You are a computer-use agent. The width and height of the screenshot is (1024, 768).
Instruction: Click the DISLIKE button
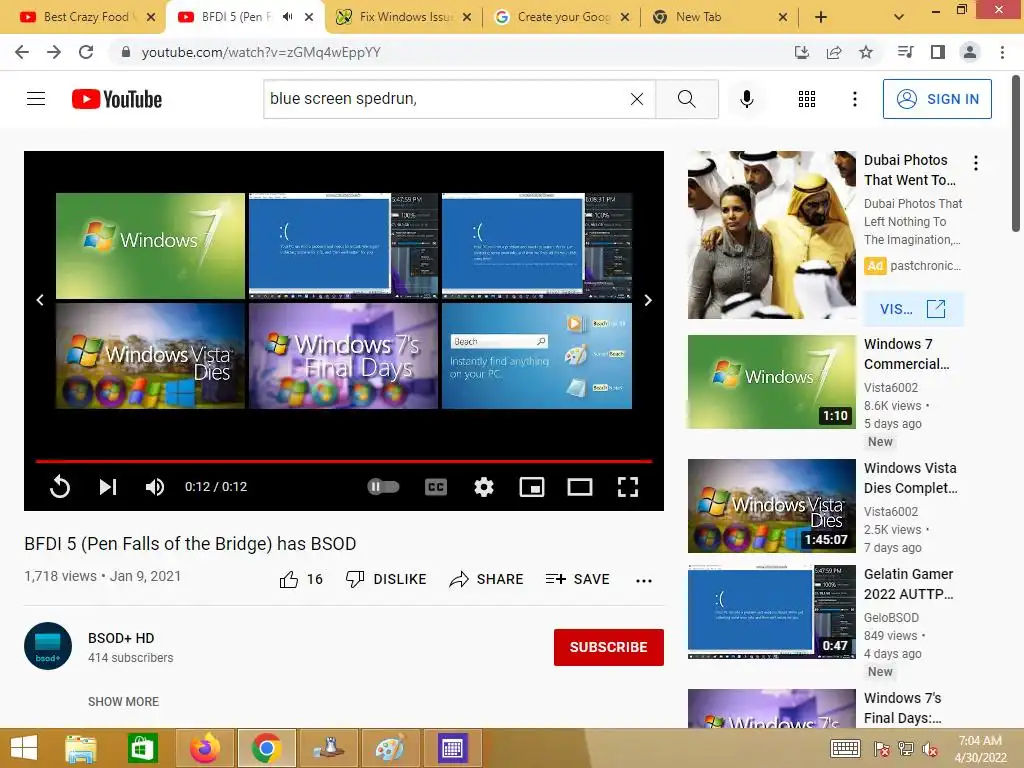point(386,579)
